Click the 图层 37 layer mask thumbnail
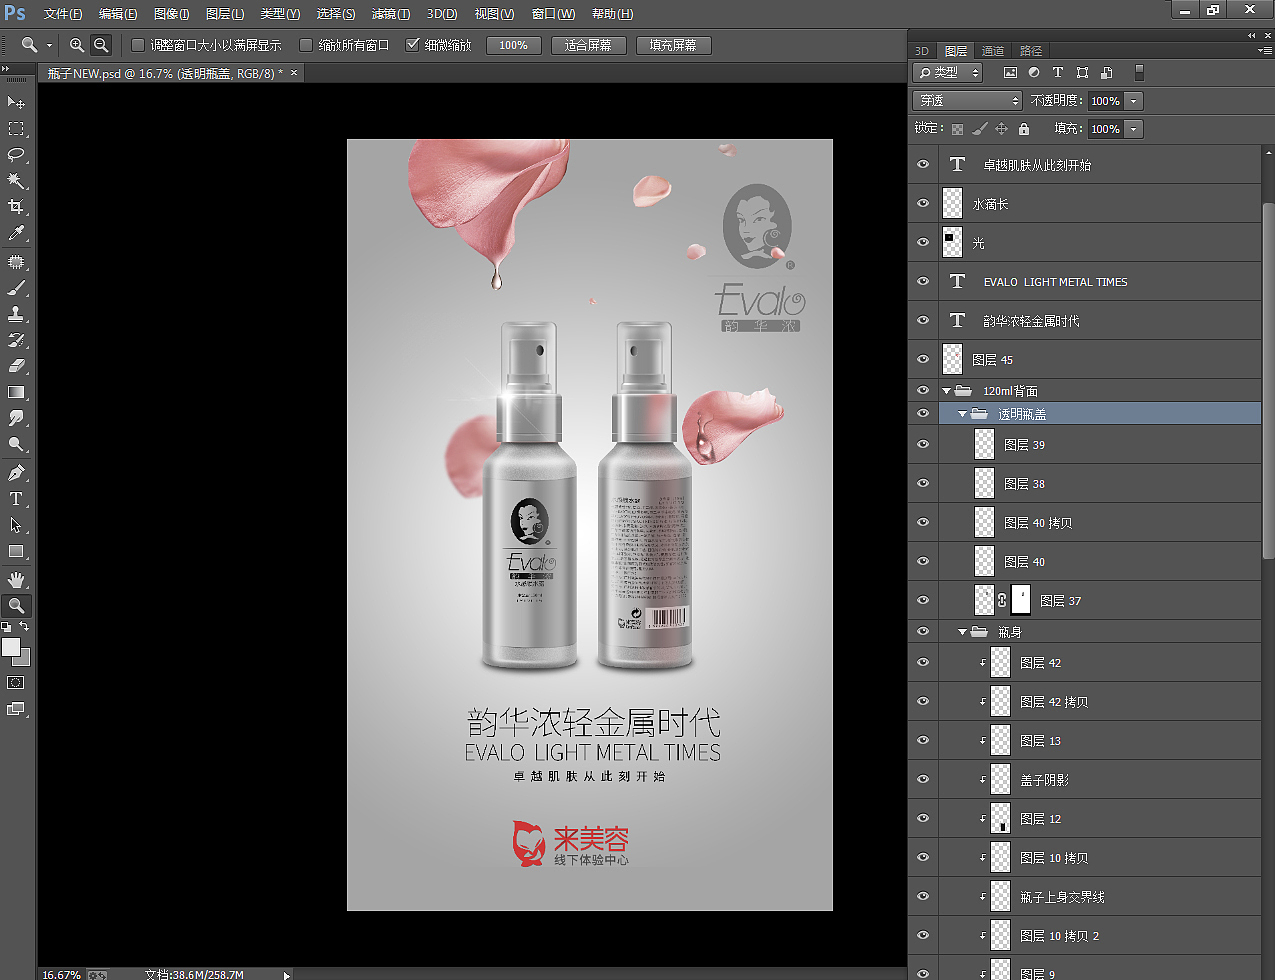The image size is (1275, 980). click(1021, 600)
